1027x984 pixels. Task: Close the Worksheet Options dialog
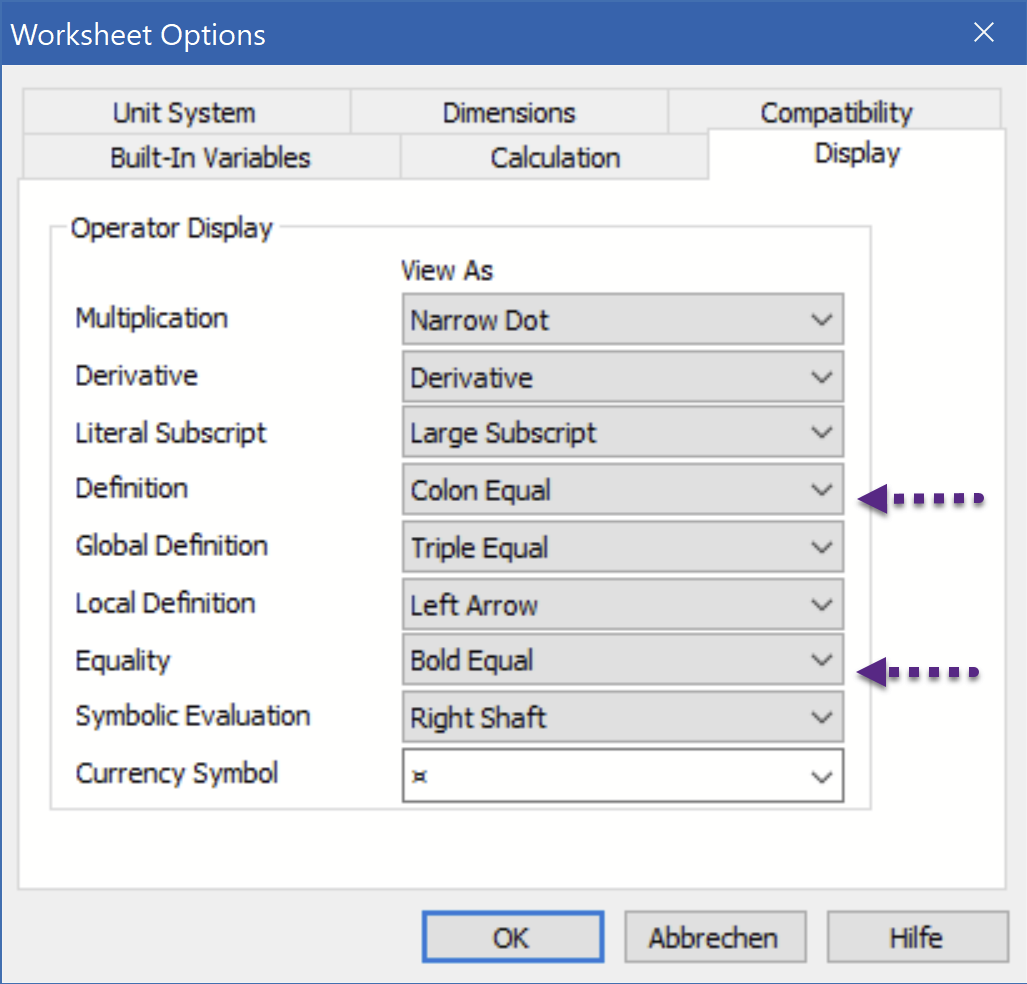coord(984,33)
